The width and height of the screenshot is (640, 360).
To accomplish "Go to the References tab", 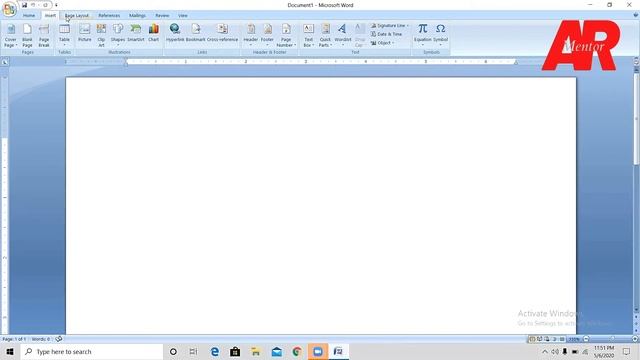I will pyautogui.click(x=109, y=16).
